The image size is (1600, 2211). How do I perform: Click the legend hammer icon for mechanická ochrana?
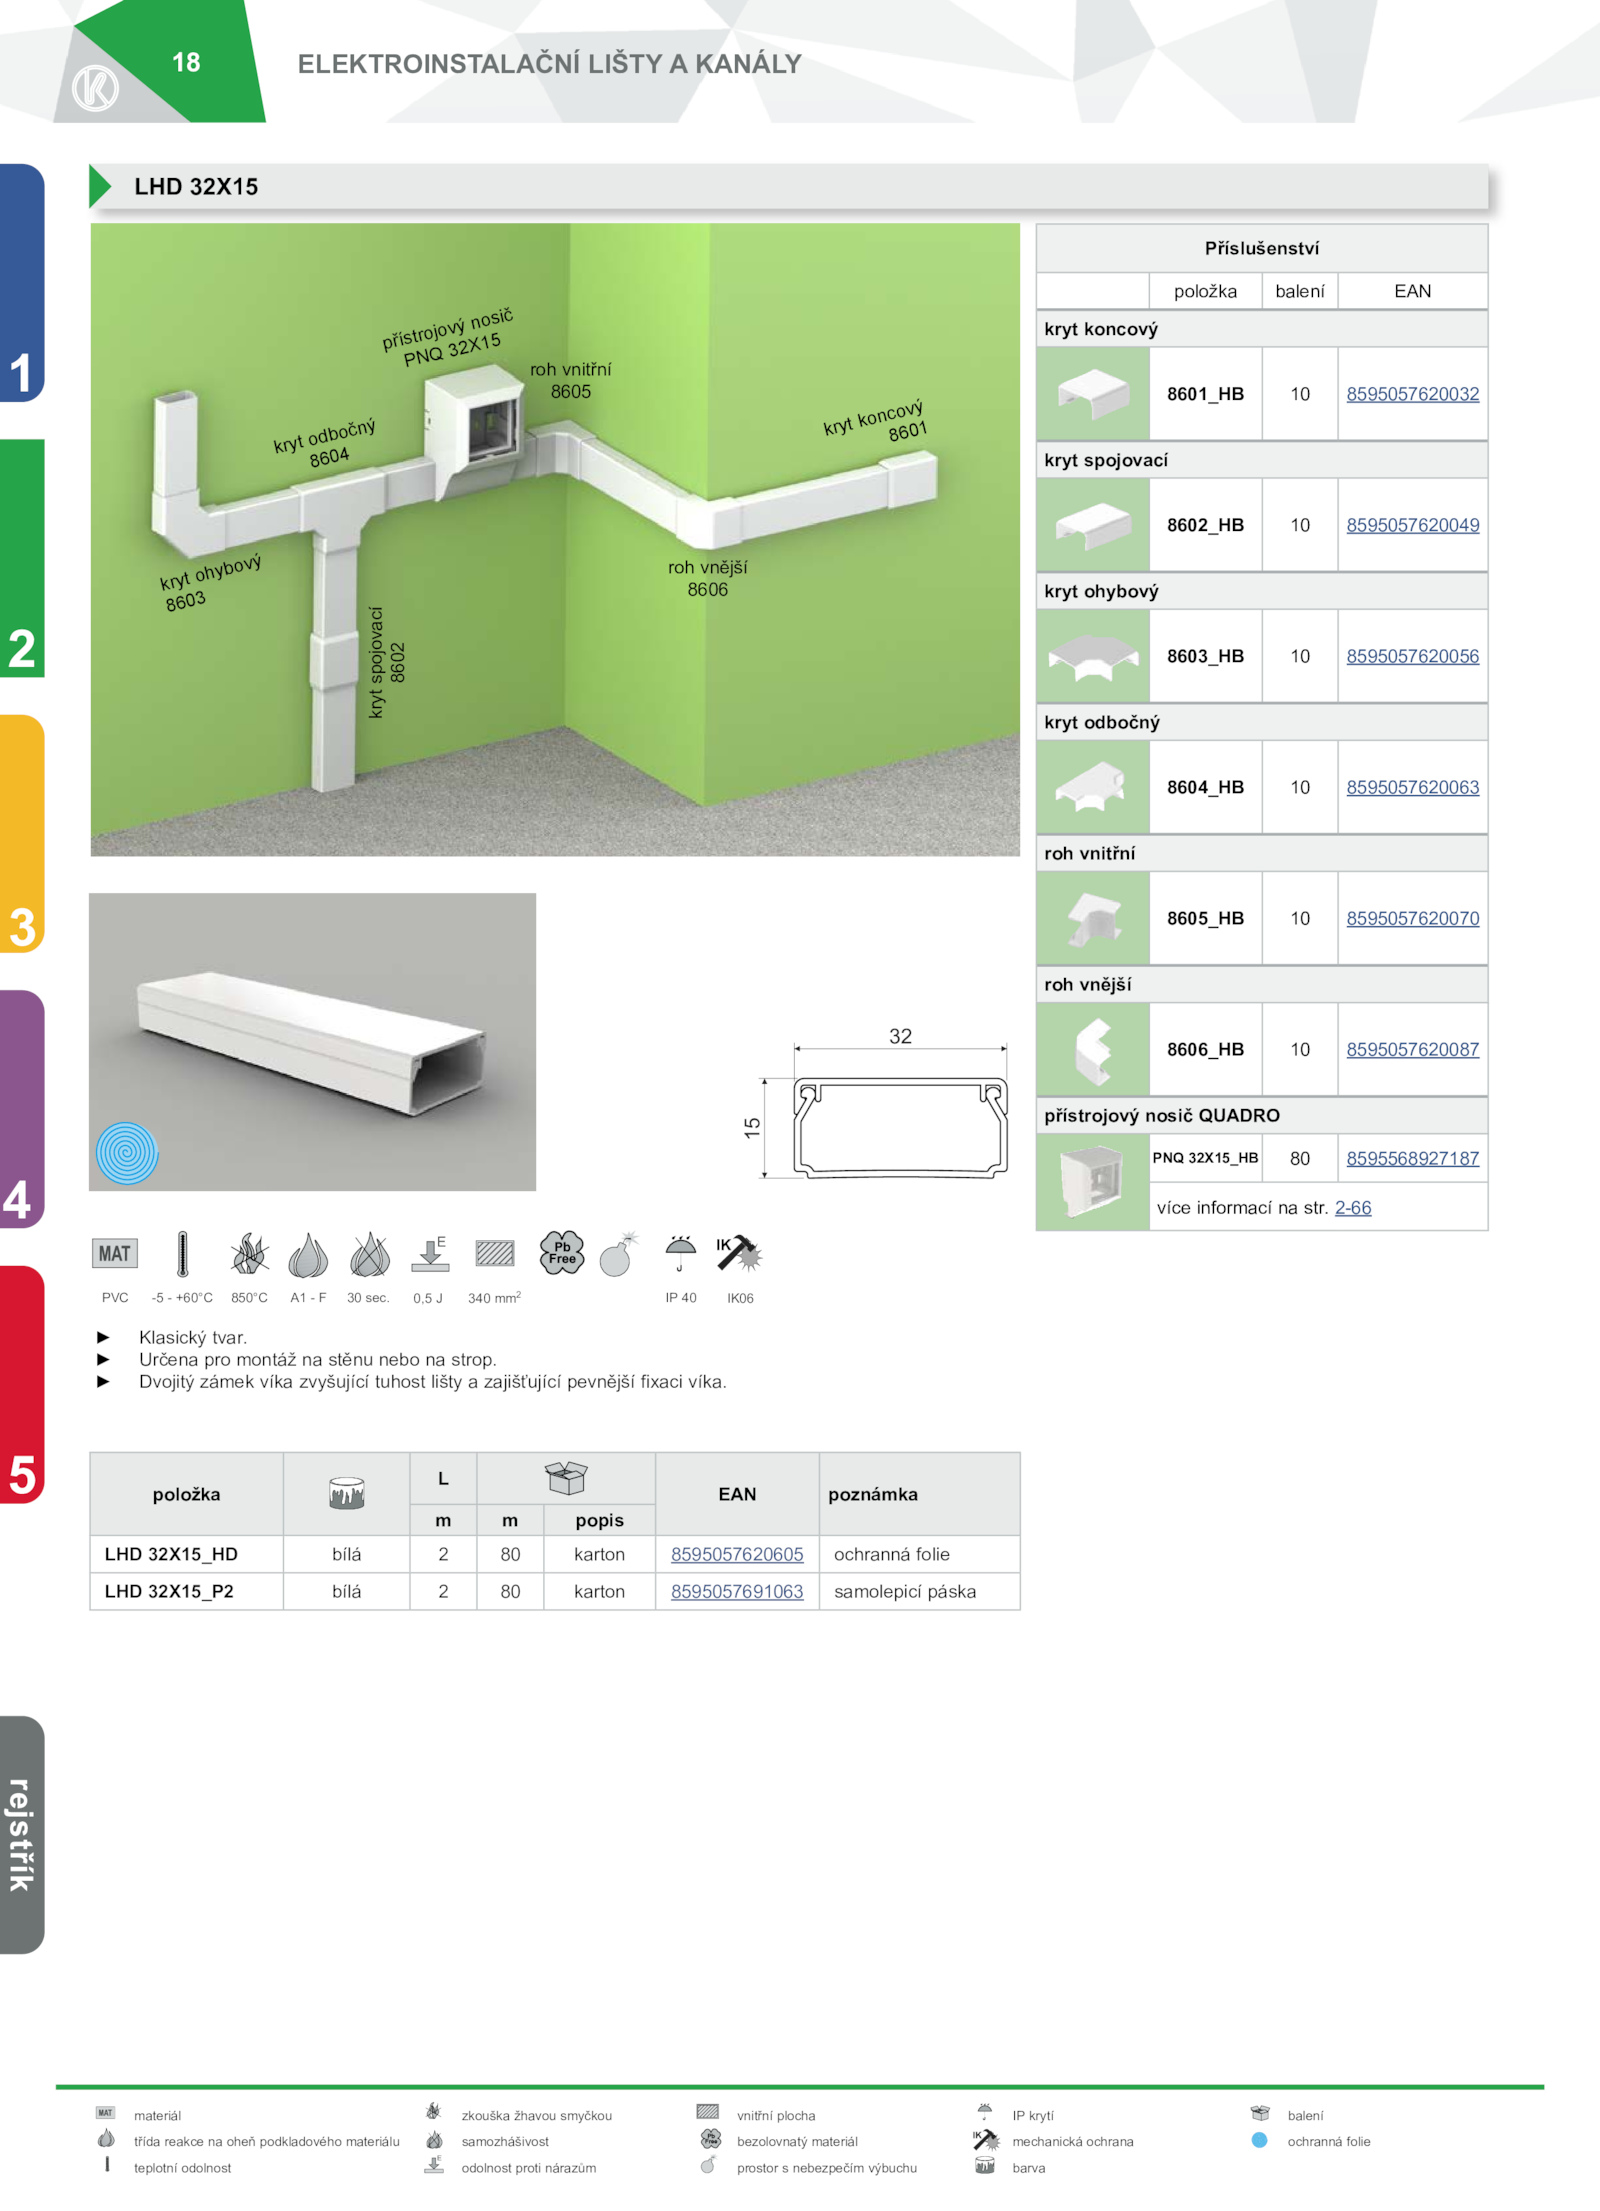coord(986,2140)
